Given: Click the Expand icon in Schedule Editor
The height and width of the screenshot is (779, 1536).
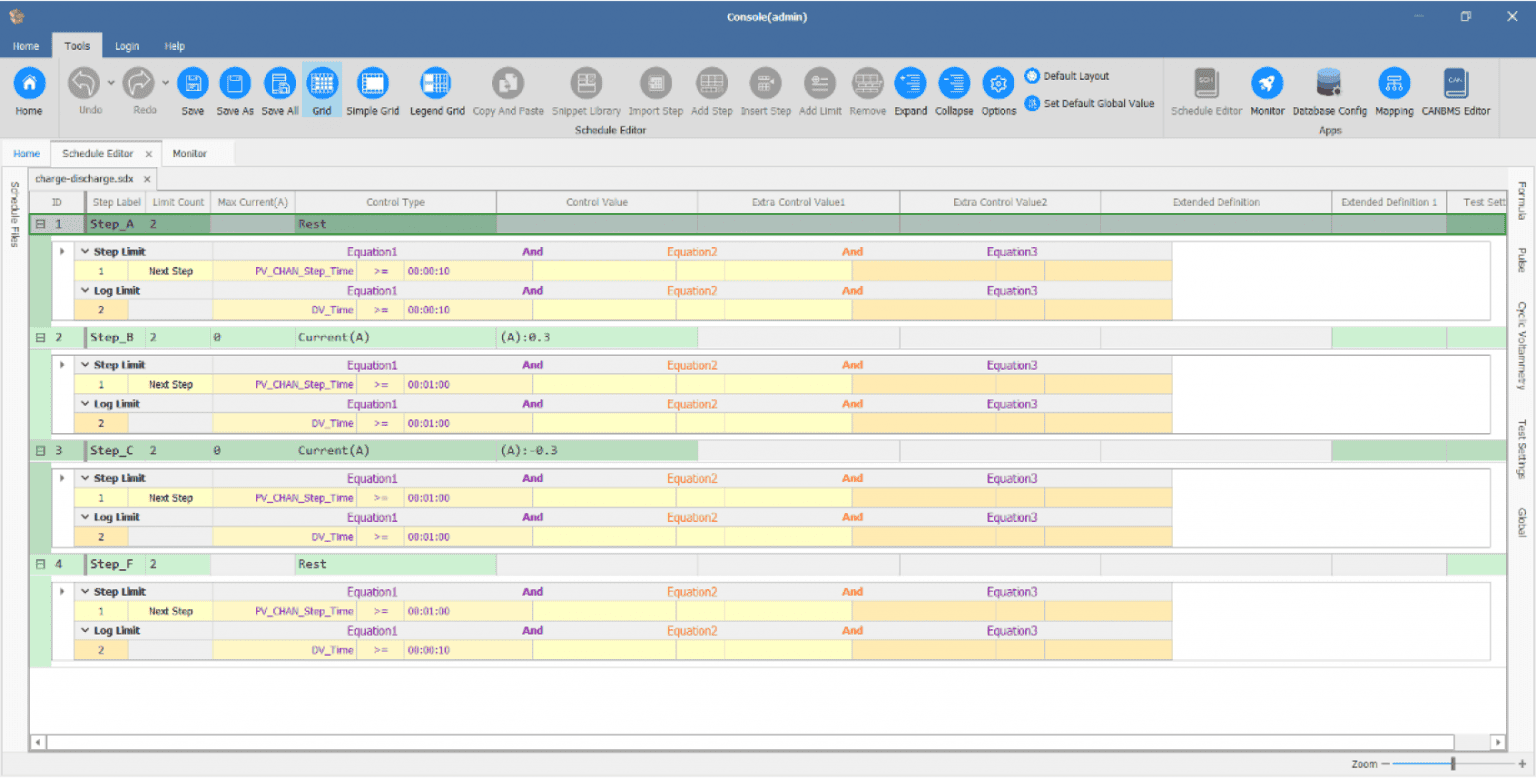Looking at the screenshot, I should pos(910,90).
